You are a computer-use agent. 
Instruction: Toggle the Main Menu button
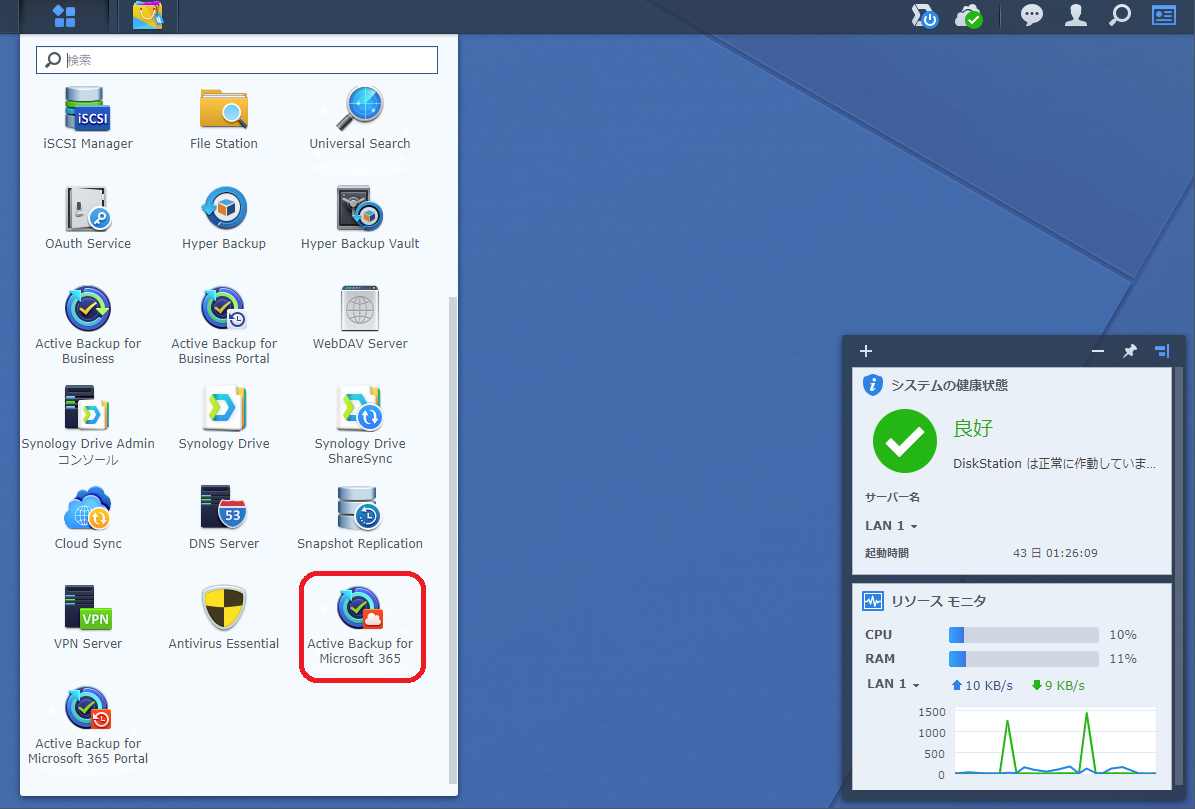[65, 16]
